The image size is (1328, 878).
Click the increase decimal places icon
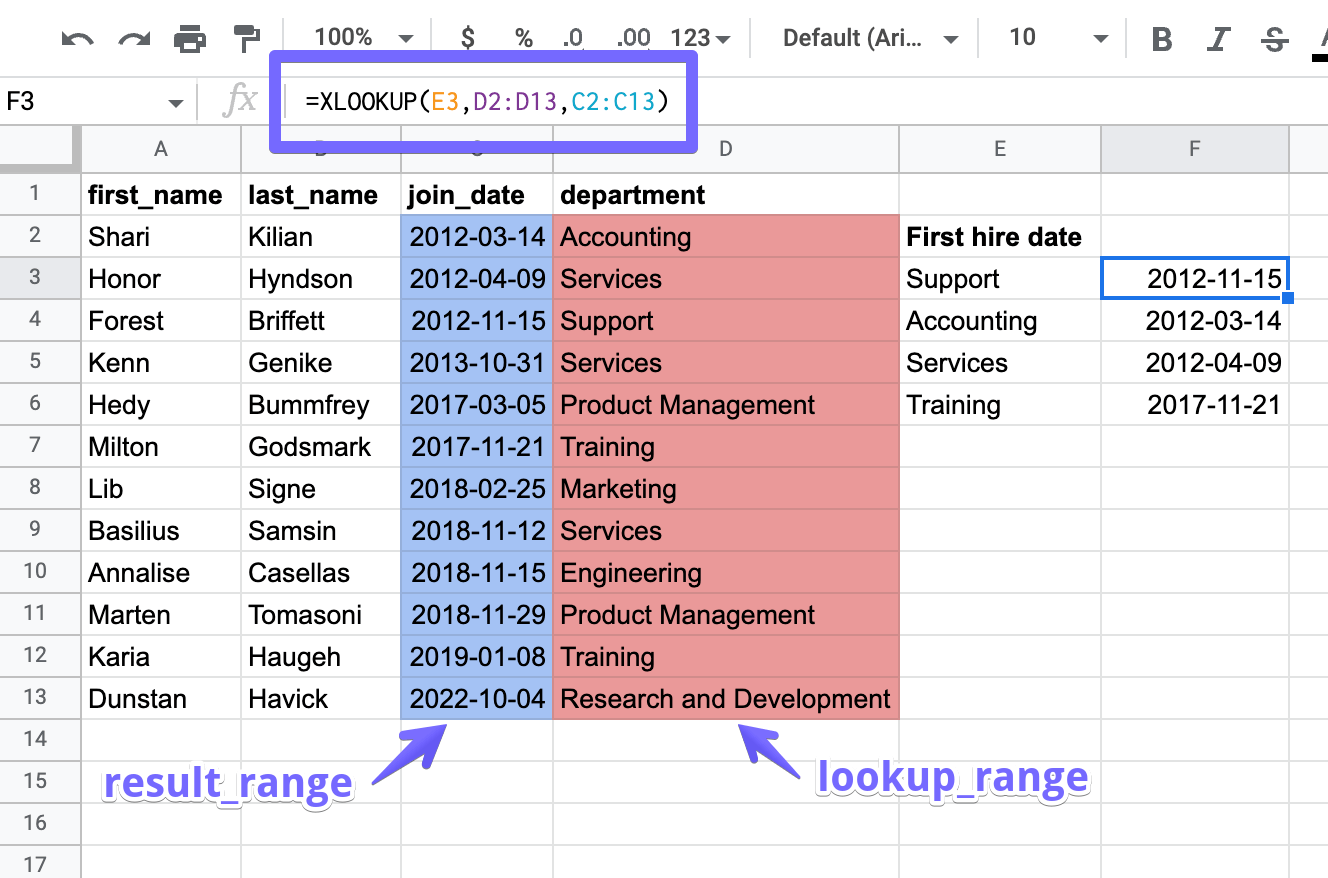coord(633,37)
